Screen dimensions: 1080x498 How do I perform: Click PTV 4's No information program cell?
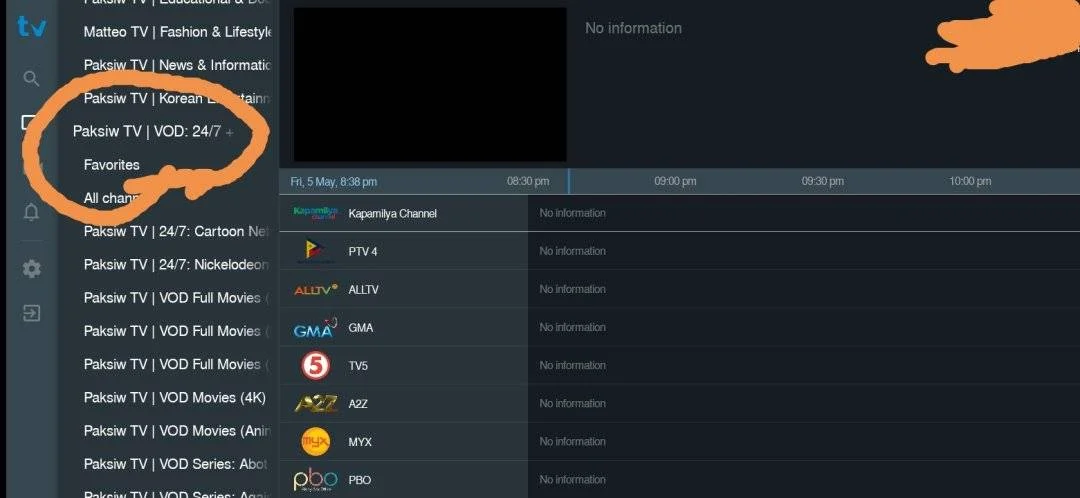click(x=804, y=251)
